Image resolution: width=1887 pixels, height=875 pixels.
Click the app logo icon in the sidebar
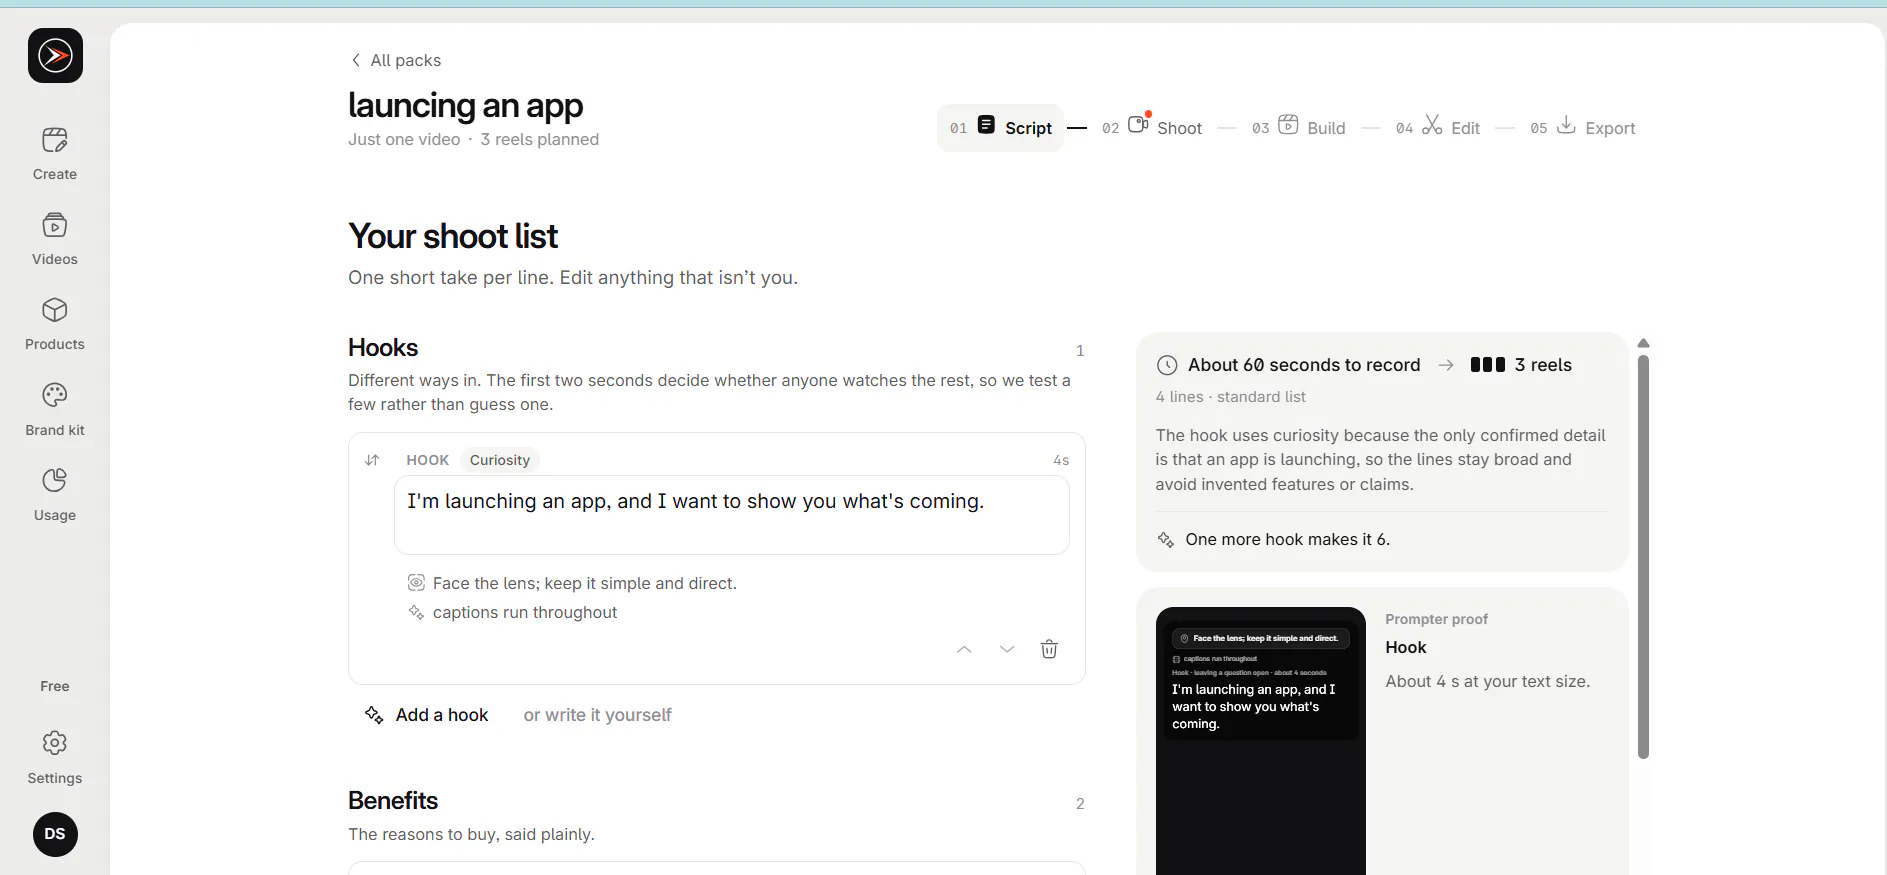coord(55,56)
